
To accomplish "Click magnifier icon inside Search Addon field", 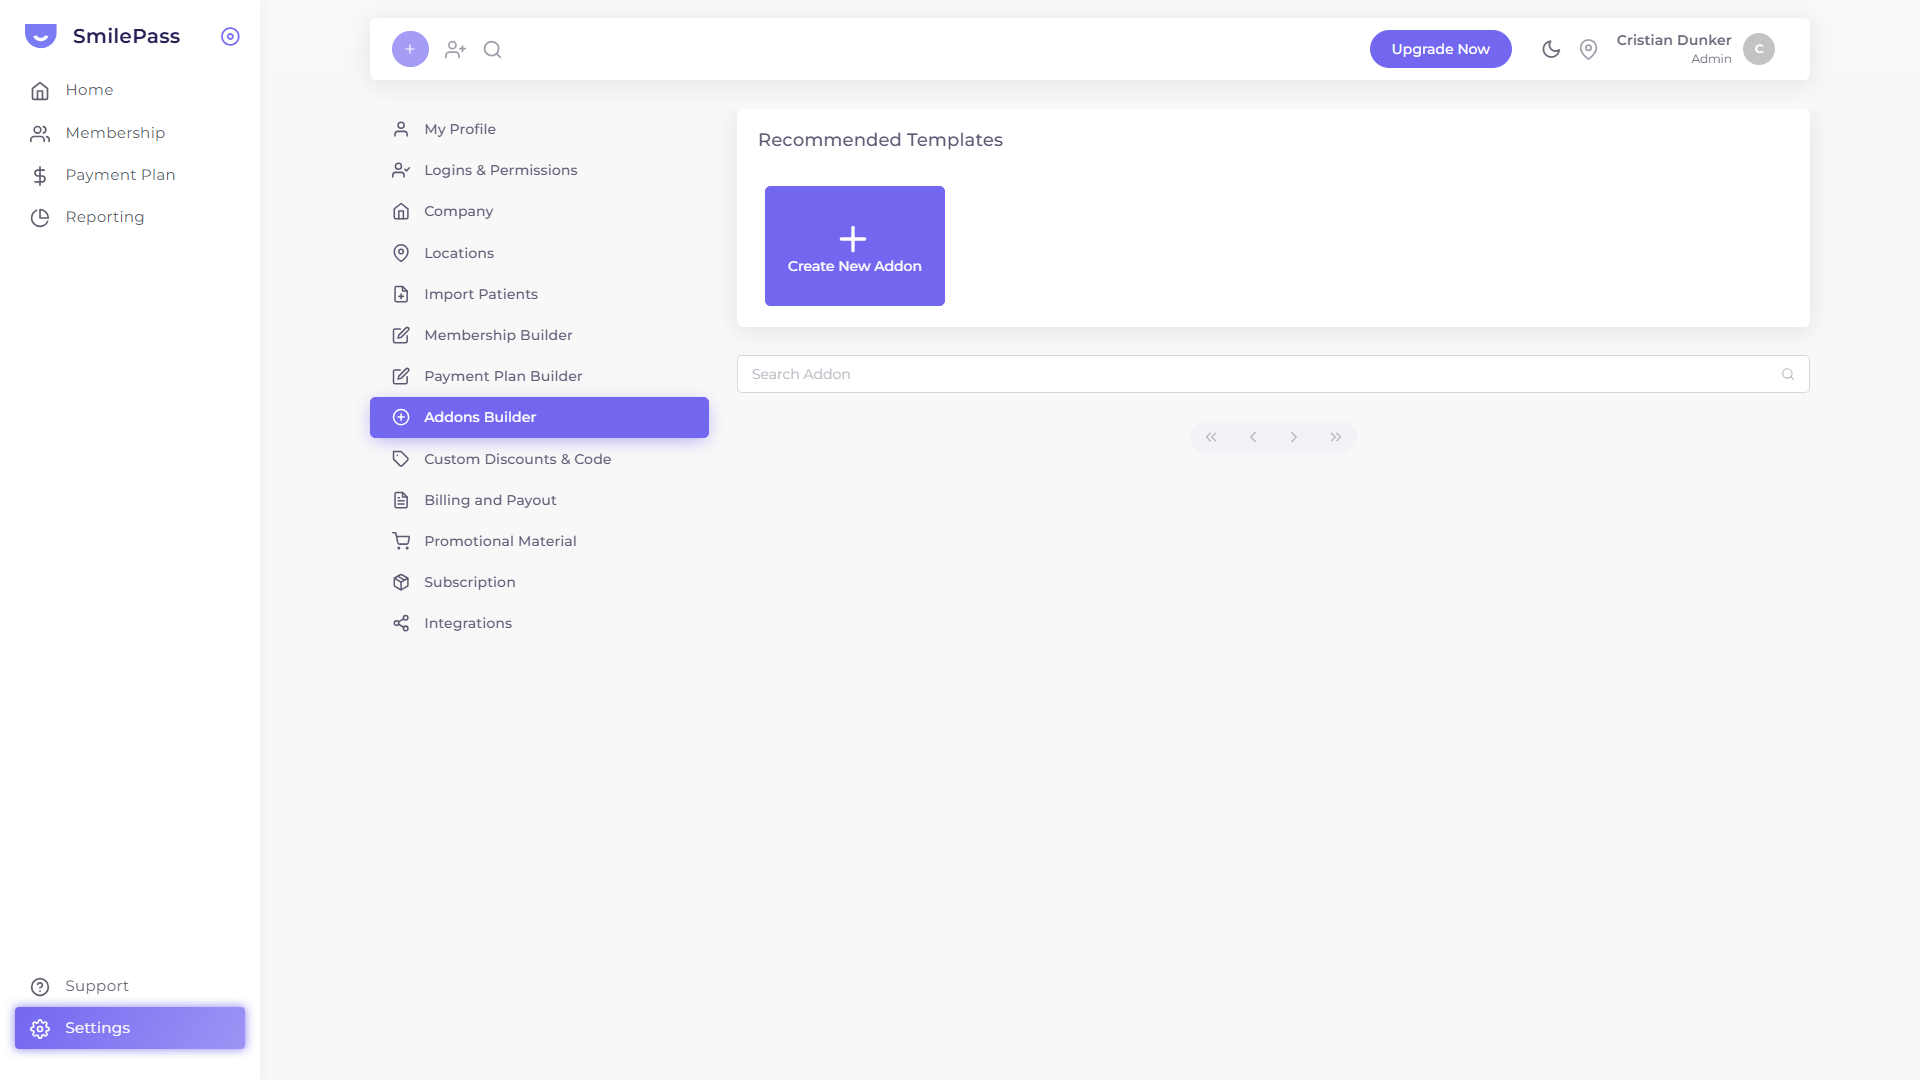I will (x=1788, y=374).
